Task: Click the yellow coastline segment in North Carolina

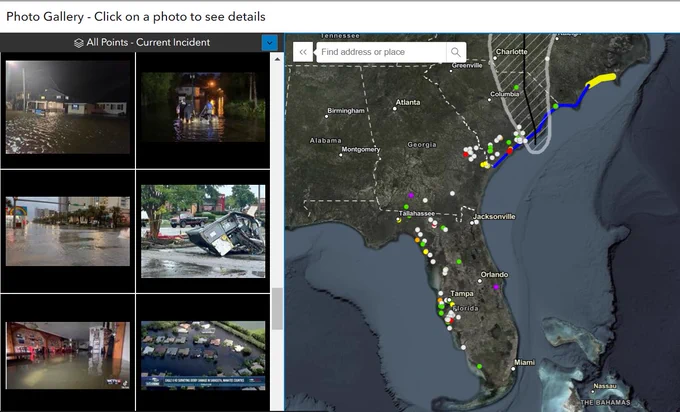Action: point(601,80)
